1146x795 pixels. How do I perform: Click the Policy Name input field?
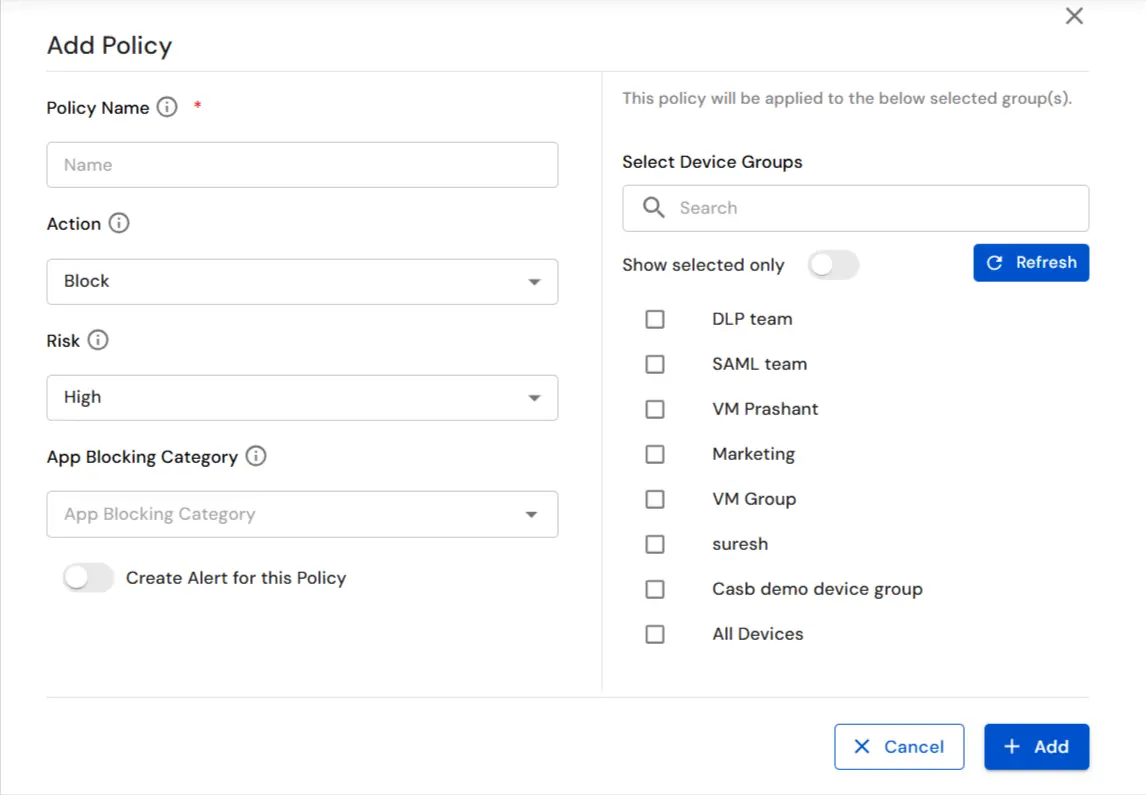point(302,164)
